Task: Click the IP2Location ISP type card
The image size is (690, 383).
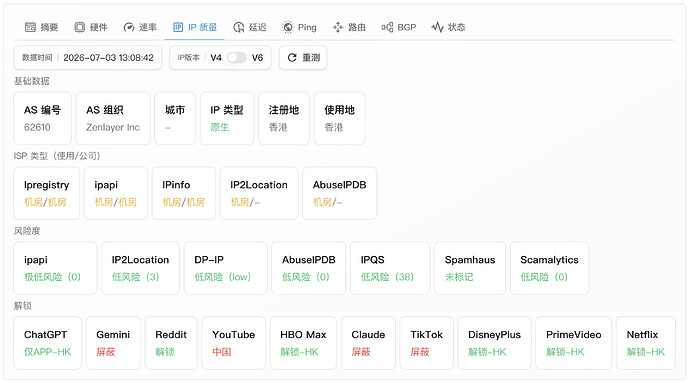Action: pos(259,193)
